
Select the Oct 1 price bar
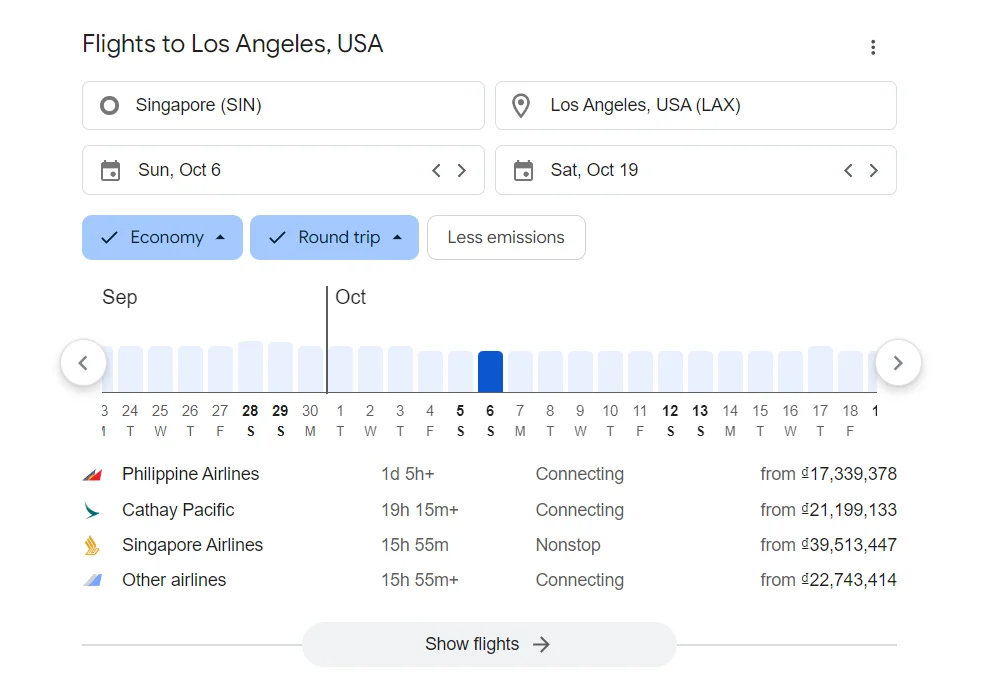click(340, 369)
